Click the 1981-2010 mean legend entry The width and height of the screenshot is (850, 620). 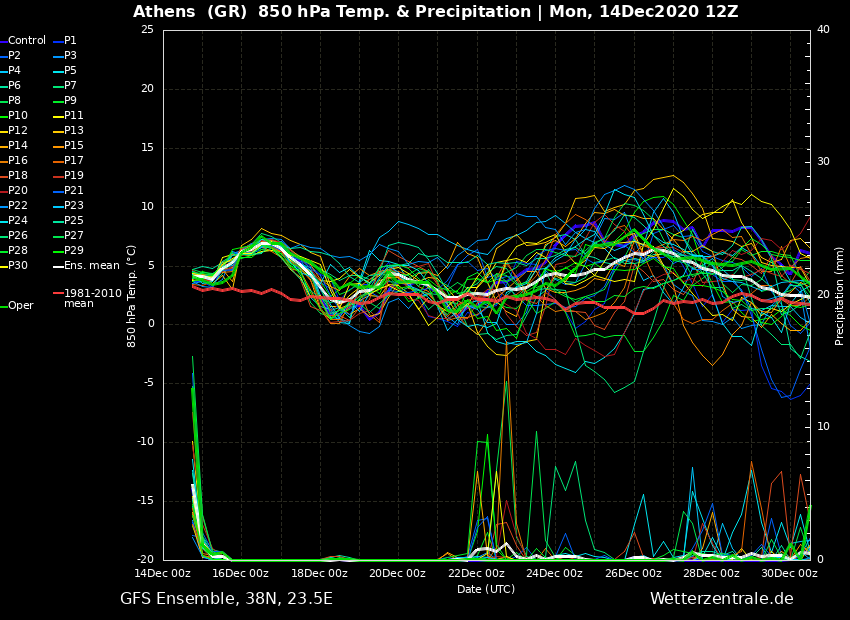[x=92, y=298]
